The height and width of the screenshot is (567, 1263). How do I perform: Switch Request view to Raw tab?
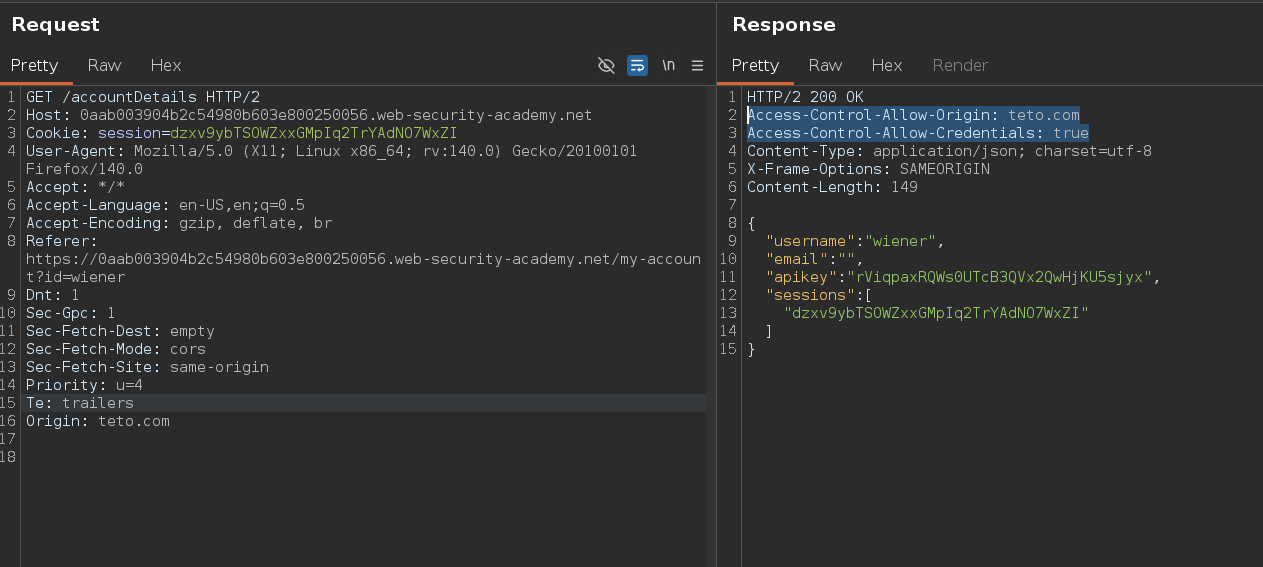[104, 65]
